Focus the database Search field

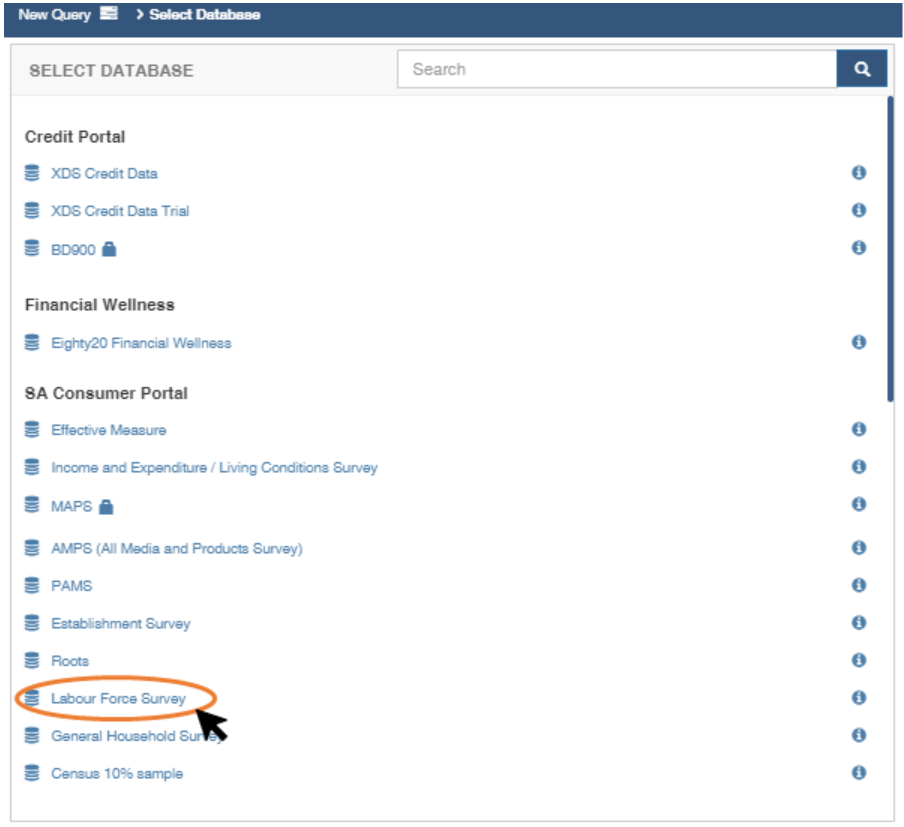tap(617, 69)
